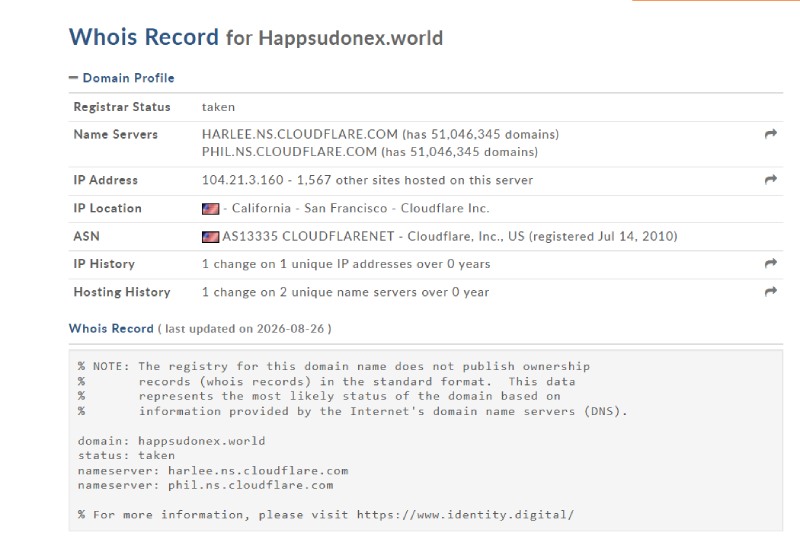Click HARLEE.NS.CLOUDFLARE.COM name server text

(299, 134)
